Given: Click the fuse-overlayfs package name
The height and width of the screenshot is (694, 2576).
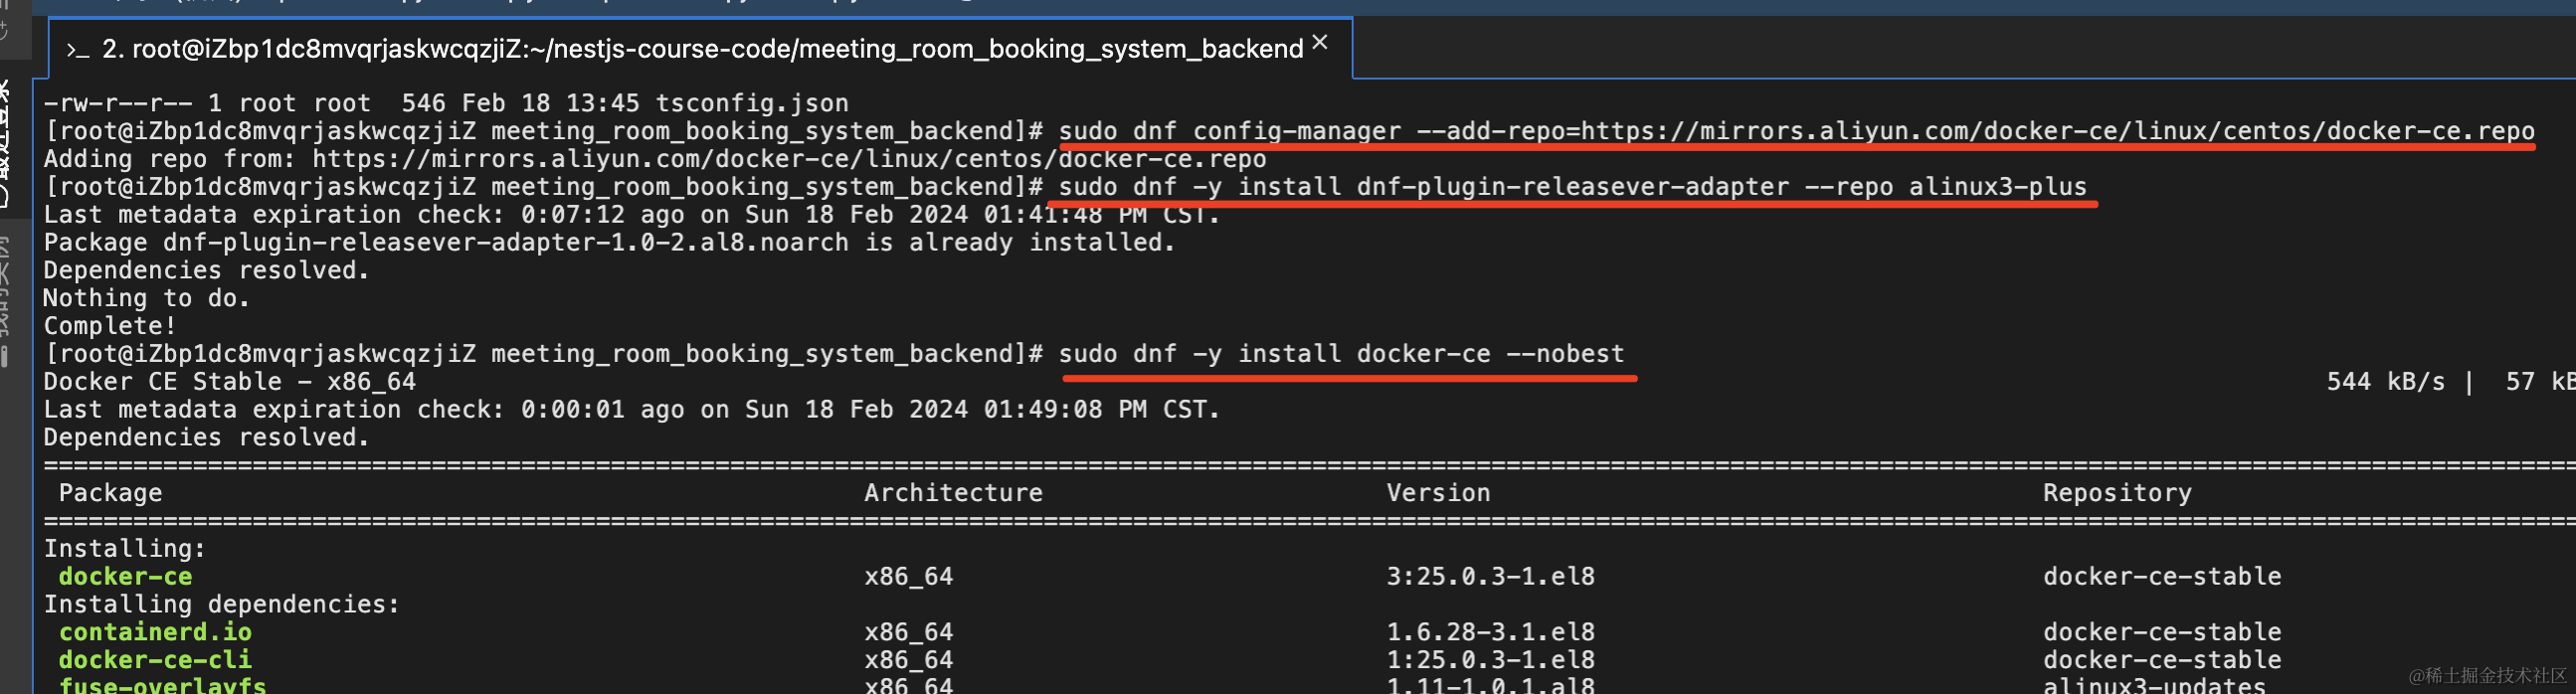Looking at the screenshot, I should (x=162, y=686).
